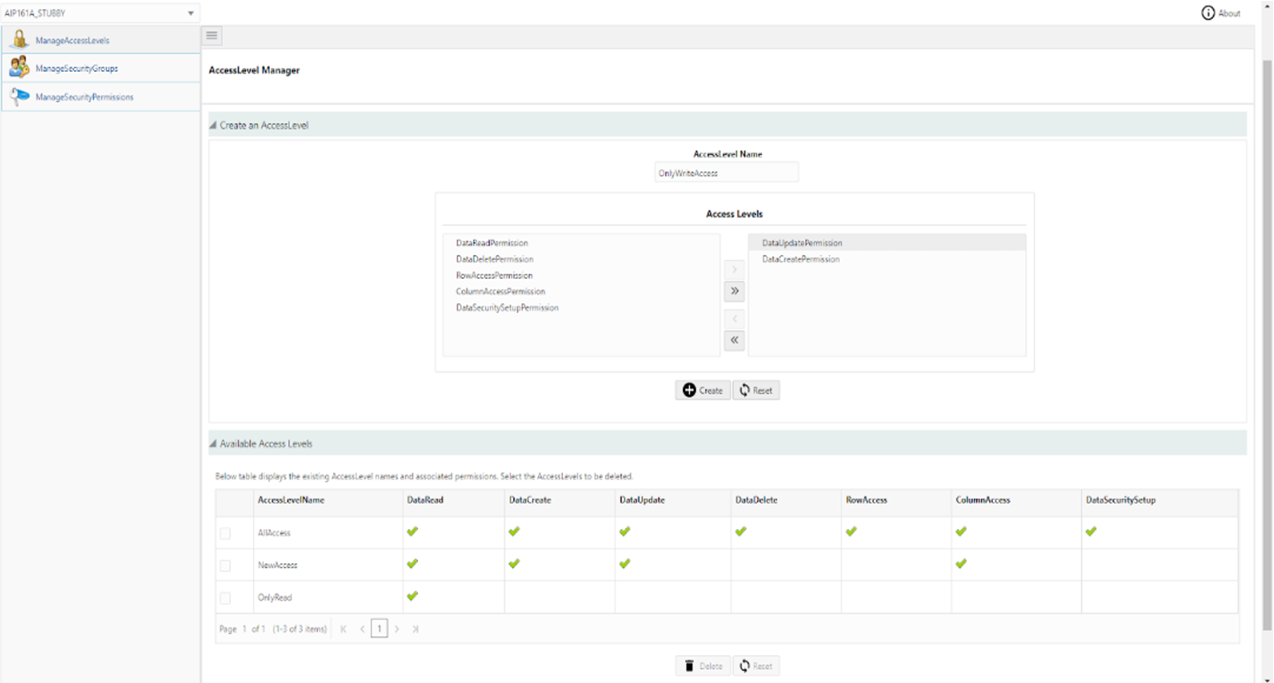Click the AccessLevel Name input field
Screen dimensions: 1274x683
tap(727, 172)
